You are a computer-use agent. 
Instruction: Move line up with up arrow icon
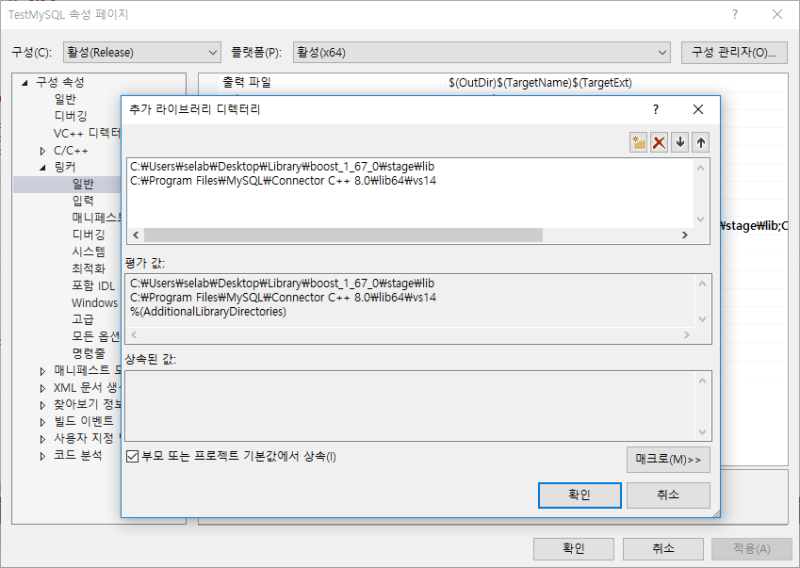(701, 142)
